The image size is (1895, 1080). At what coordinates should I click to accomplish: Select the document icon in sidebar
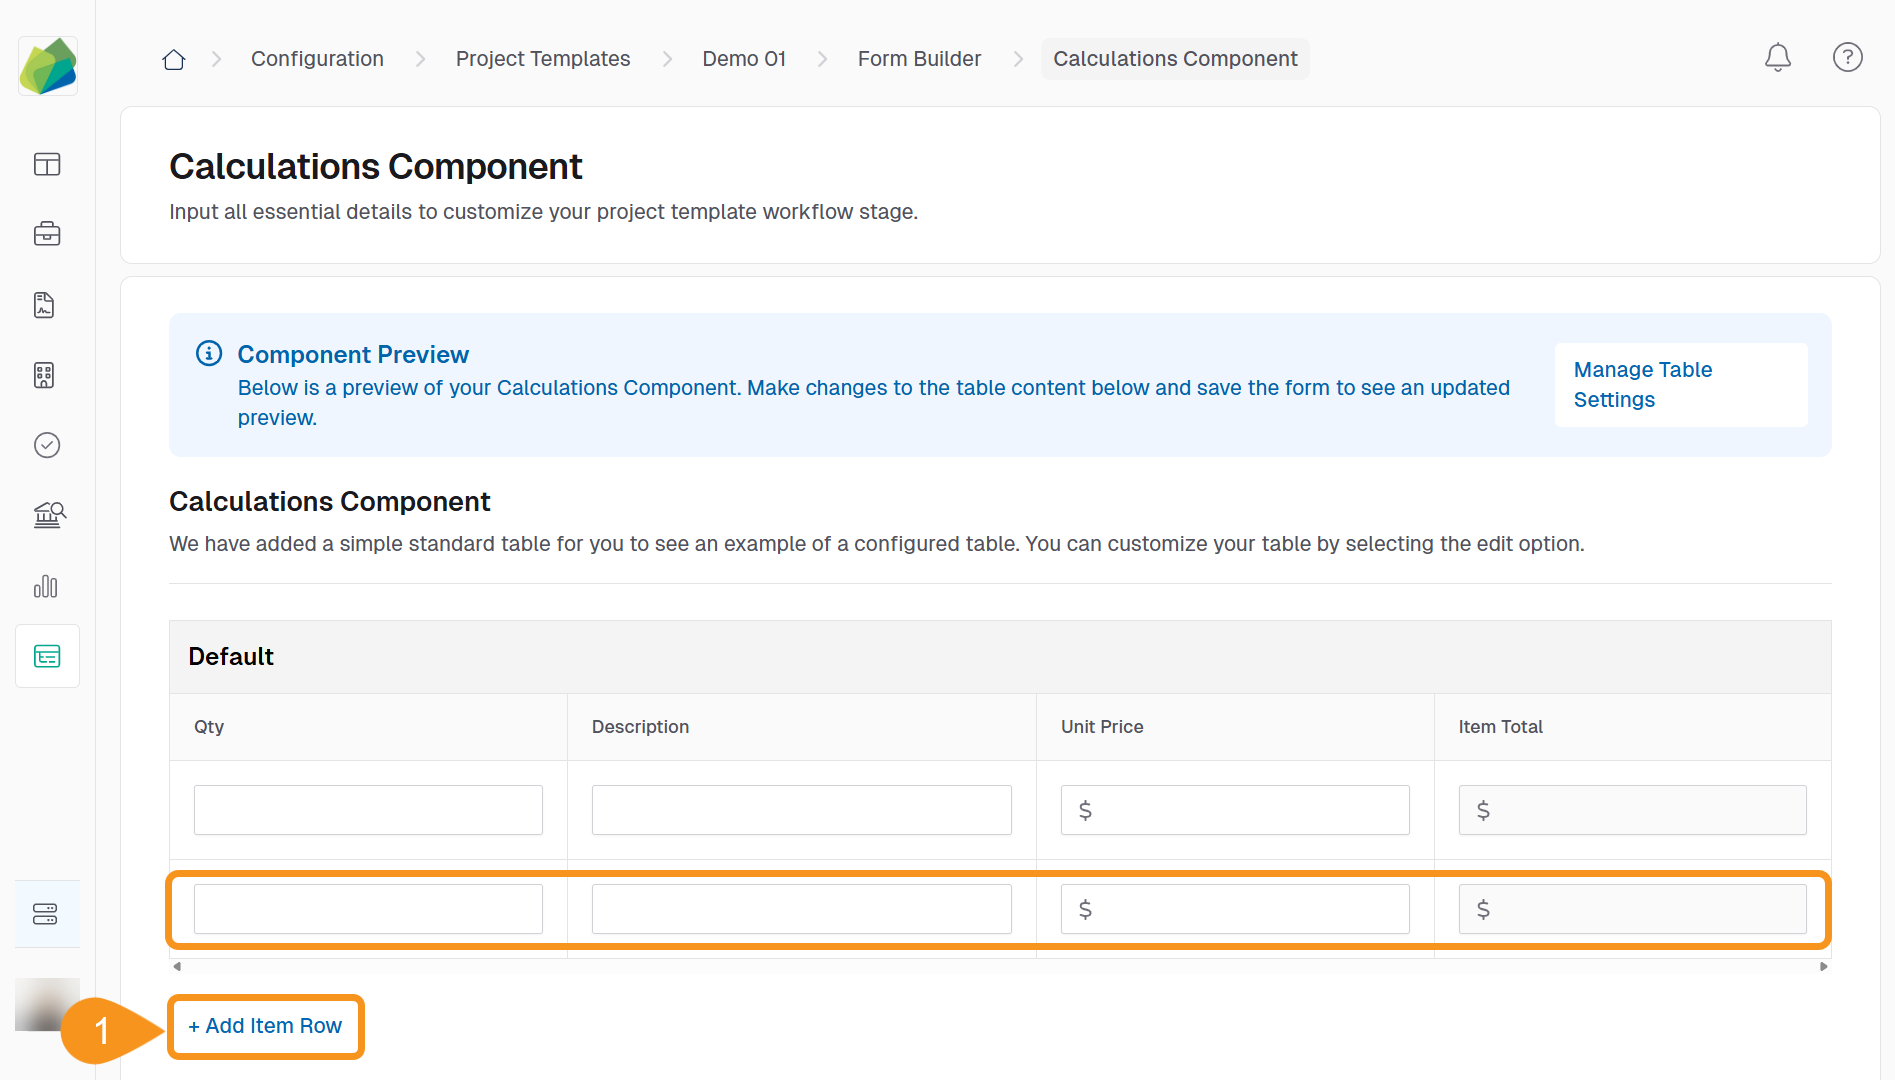pyautogui.click(x=44, y=305)
